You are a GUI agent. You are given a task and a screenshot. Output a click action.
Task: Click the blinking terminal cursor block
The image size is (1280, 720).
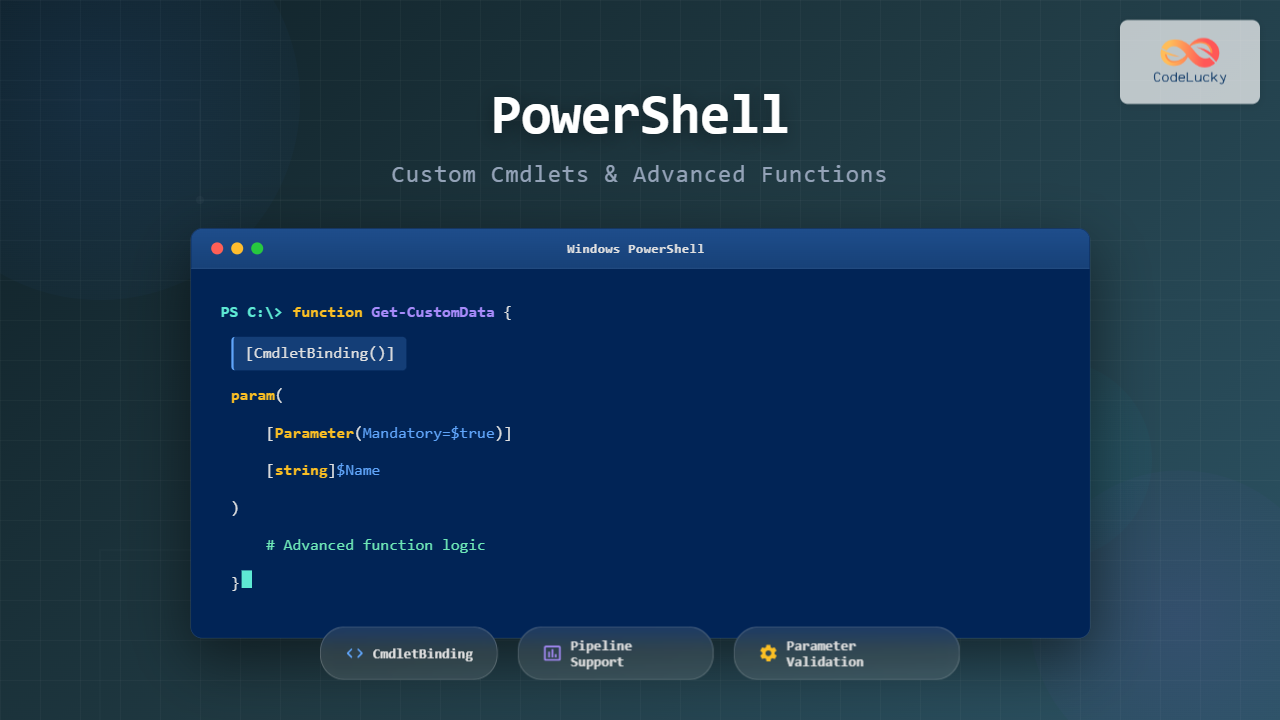247,579
